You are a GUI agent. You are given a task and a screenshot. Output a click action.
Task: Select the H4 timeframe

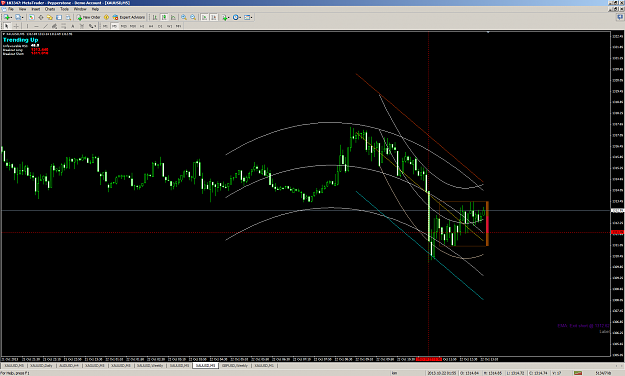pyautogui.click(x=151, y=26)
